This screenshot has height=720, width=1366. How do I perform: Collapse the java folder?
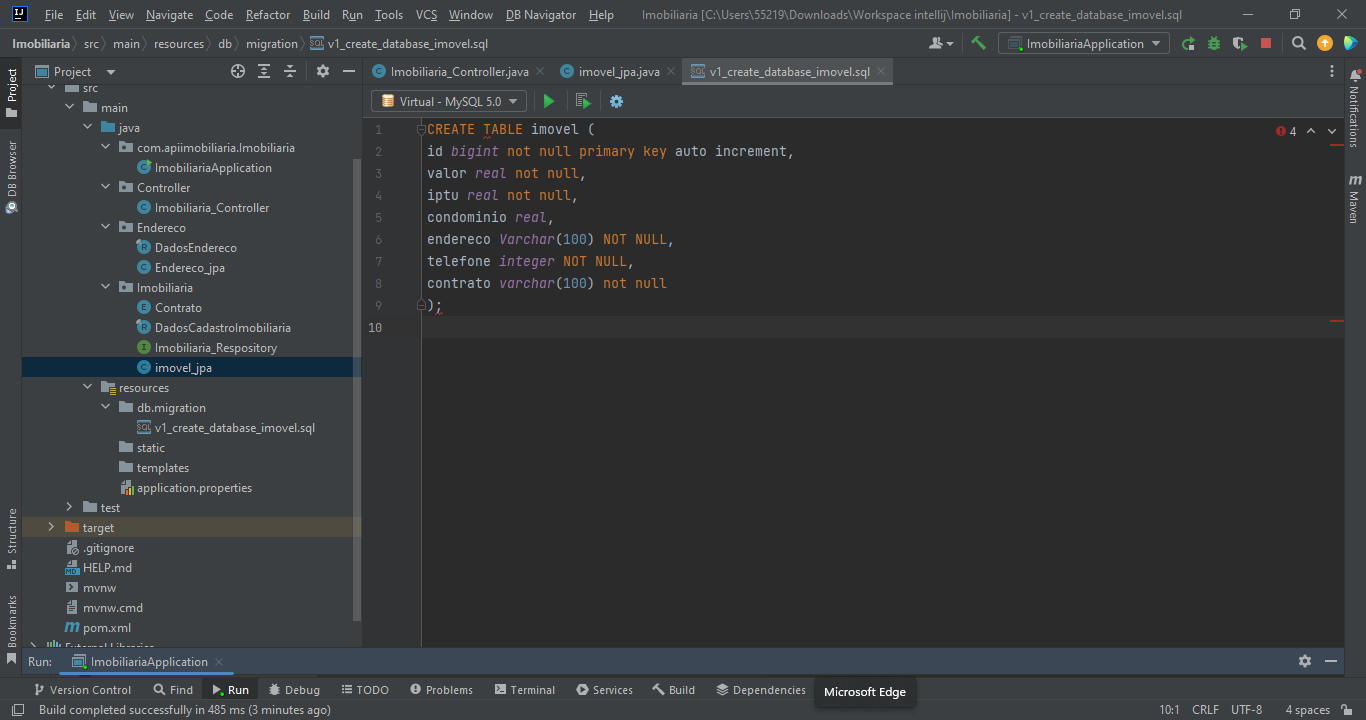pos(87,127)
